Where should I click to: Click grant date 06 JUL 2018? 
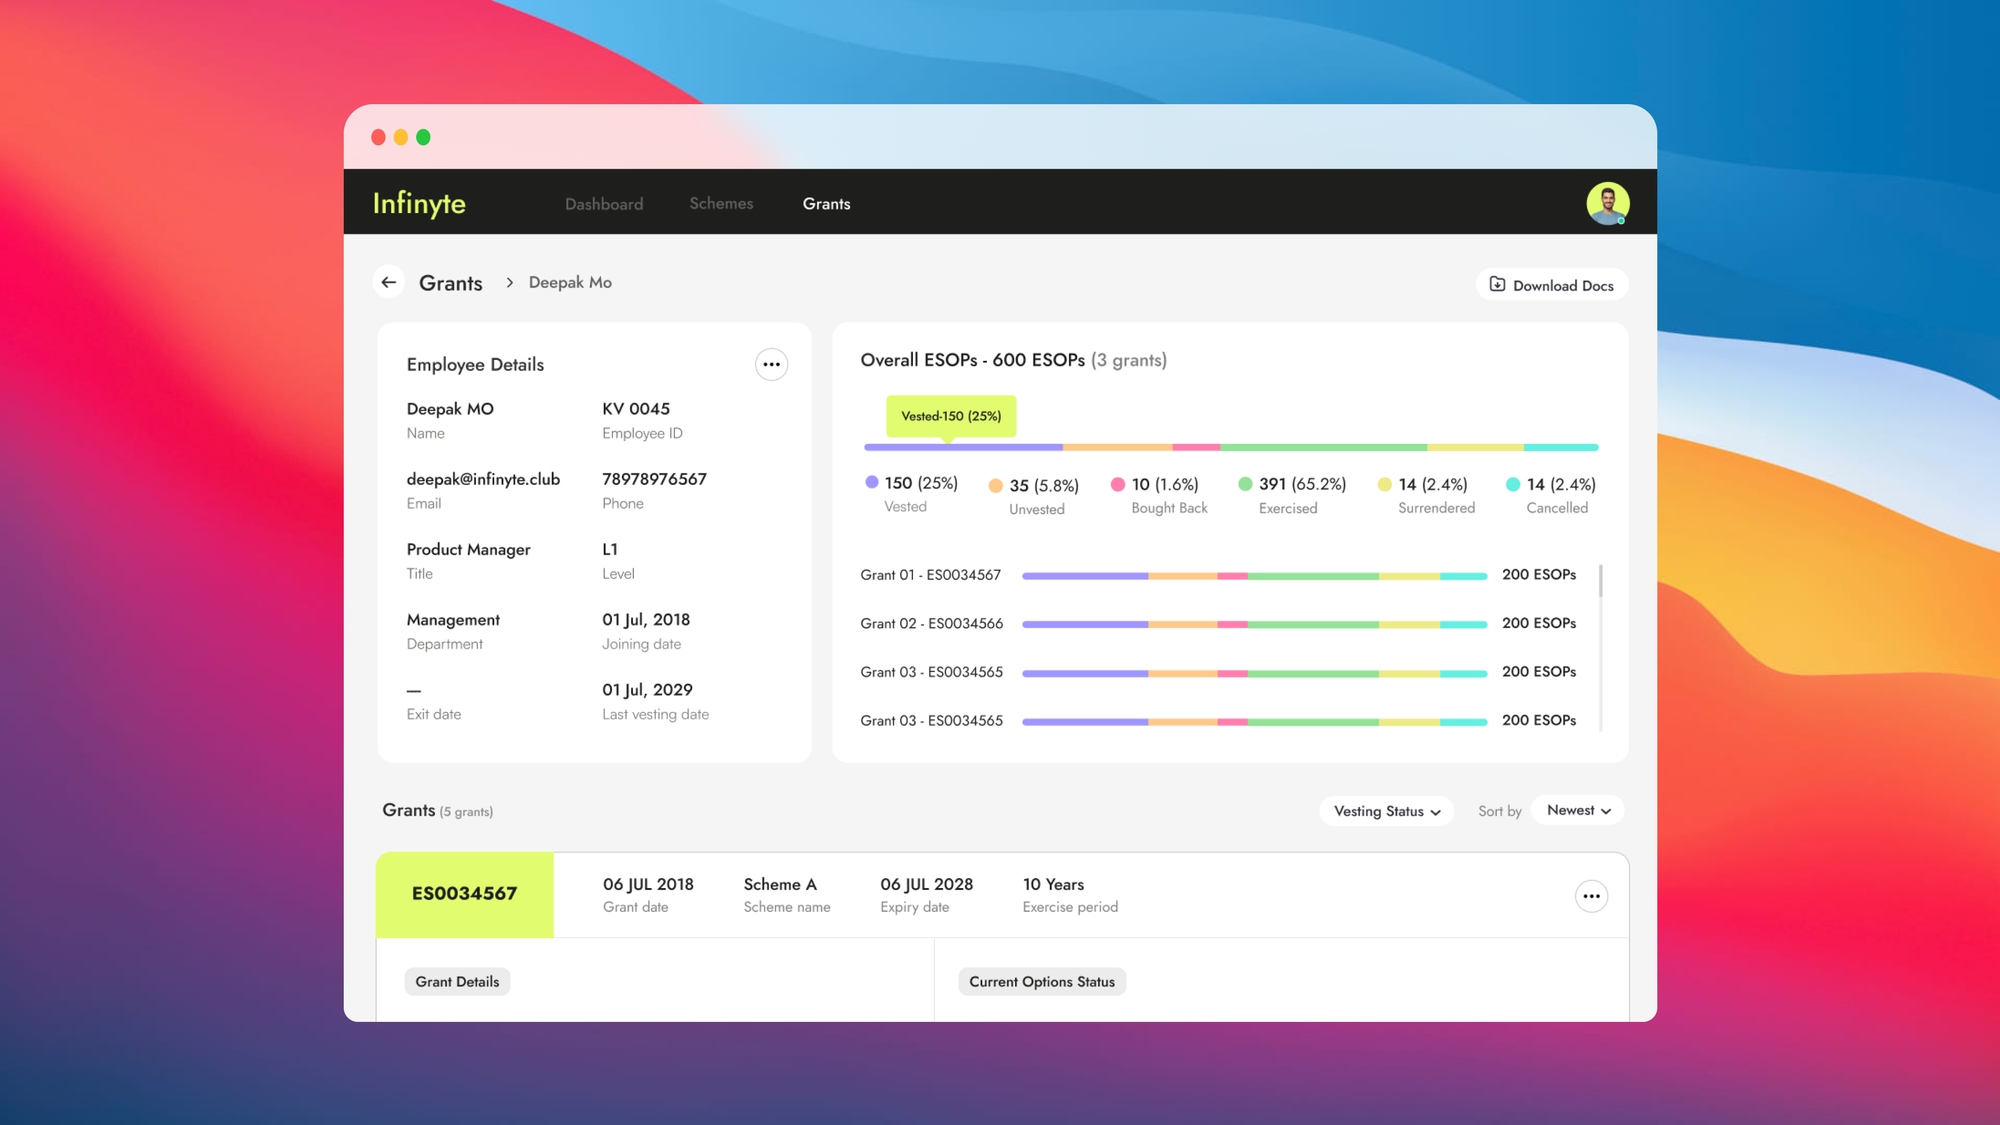(648, 884)
